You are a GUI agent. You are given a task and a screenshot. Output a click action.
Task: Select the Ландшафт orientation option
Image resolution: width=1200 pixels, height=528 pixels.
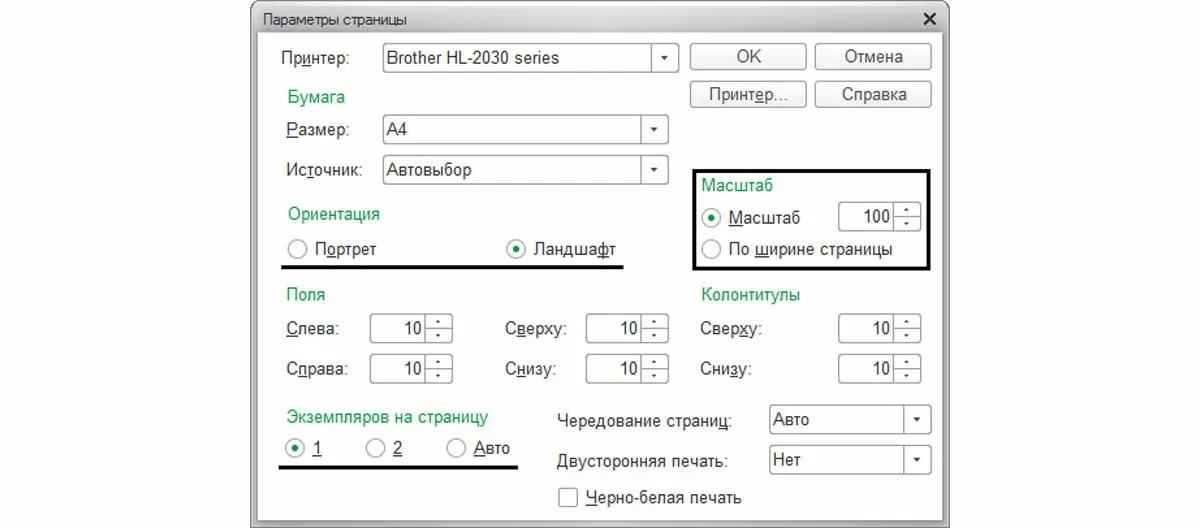tap(516, 249)
